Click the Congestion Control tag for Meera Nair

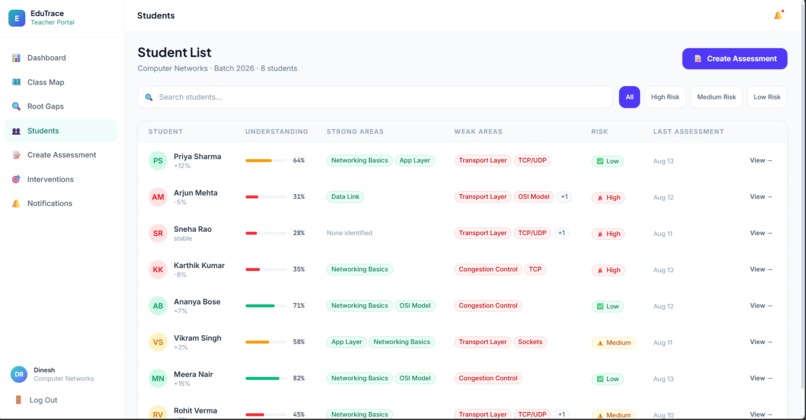click(x=488, y=378)
